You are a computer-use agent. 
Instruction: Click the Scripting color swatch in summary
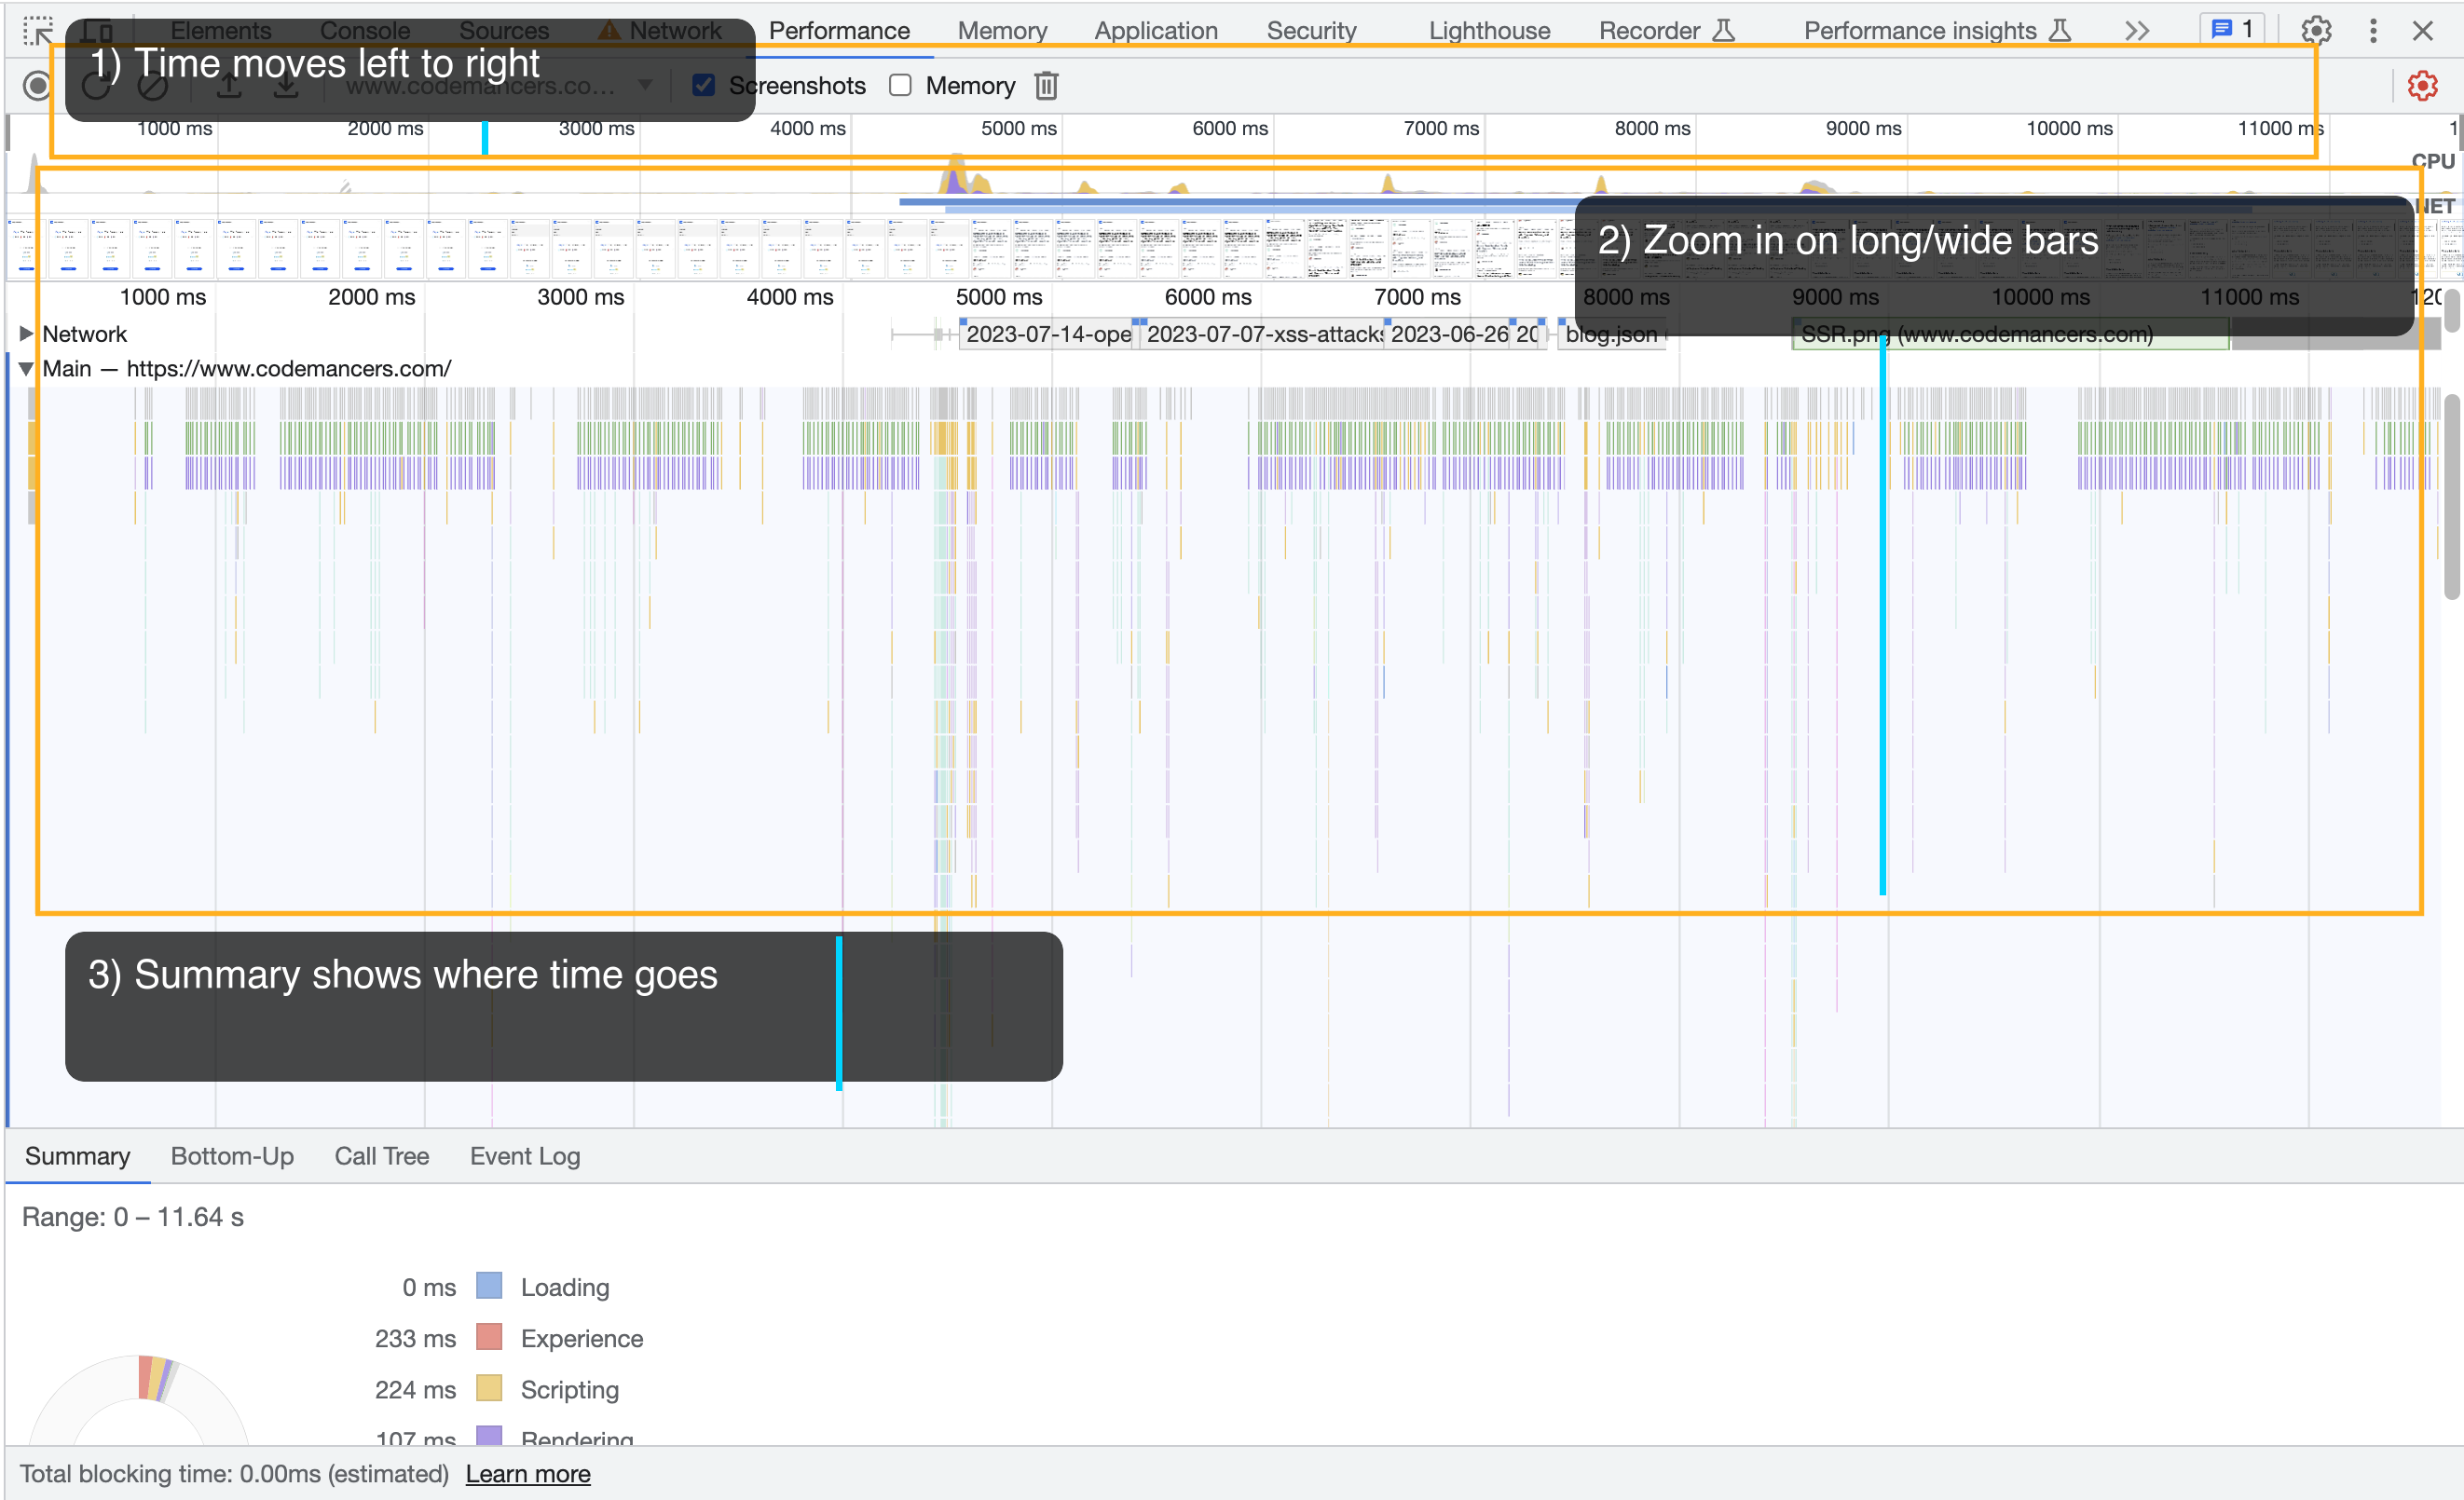489,1388
